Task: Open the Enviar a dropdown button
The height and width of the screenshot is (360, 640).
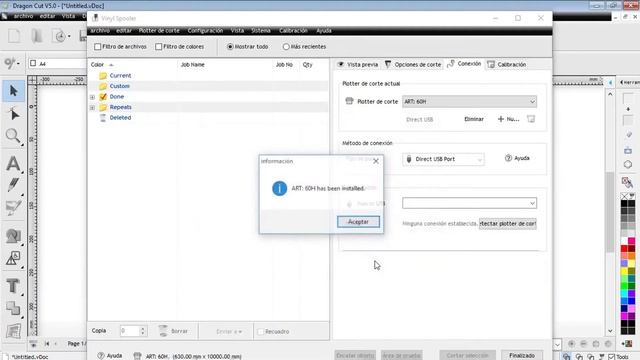Action: tap(229, 331)
